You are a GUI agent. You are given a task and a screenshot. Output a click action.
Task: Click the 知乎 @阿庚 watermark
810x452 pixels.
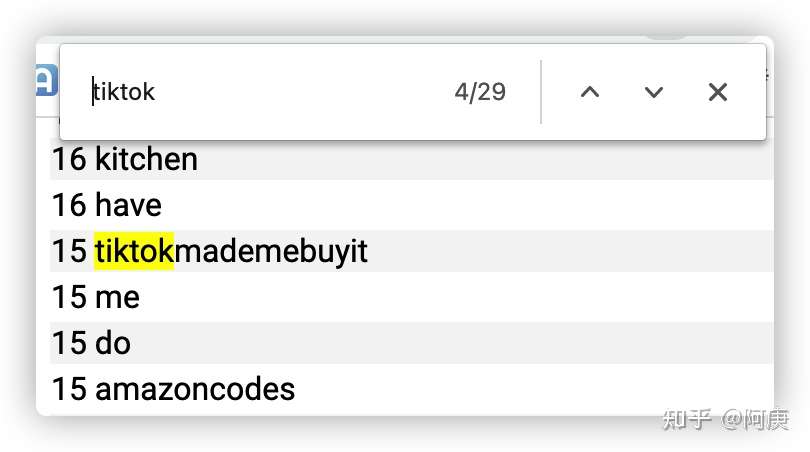(x=726, y=419)
